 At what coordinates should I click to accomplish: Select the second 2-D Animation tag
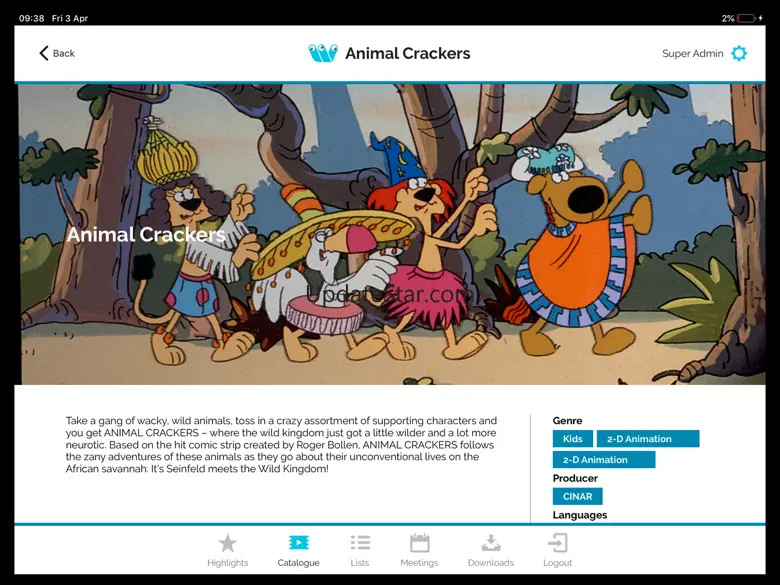[x=604, y=460]
